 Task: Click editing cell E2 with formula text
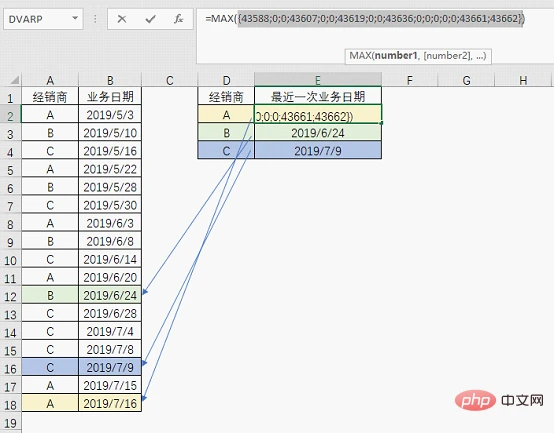pos(318,114)
